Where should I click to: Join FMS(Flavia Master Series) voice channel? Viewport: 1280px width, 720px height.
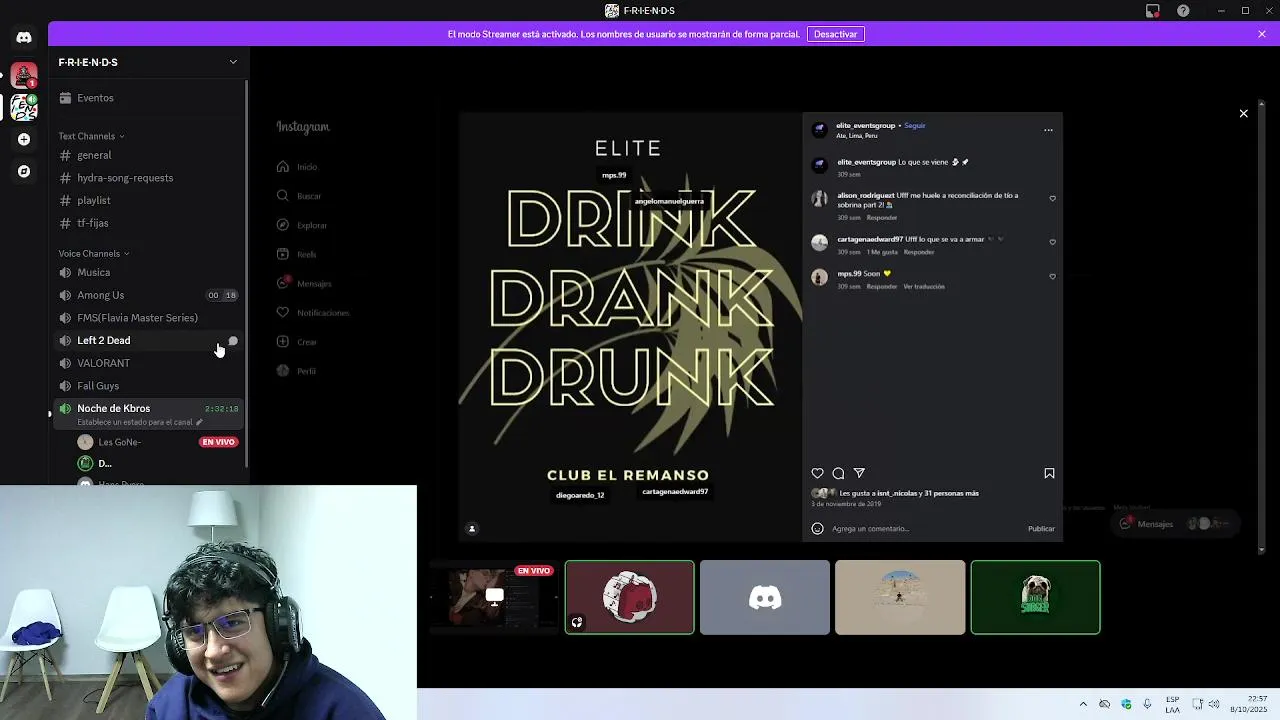(148, 318)
